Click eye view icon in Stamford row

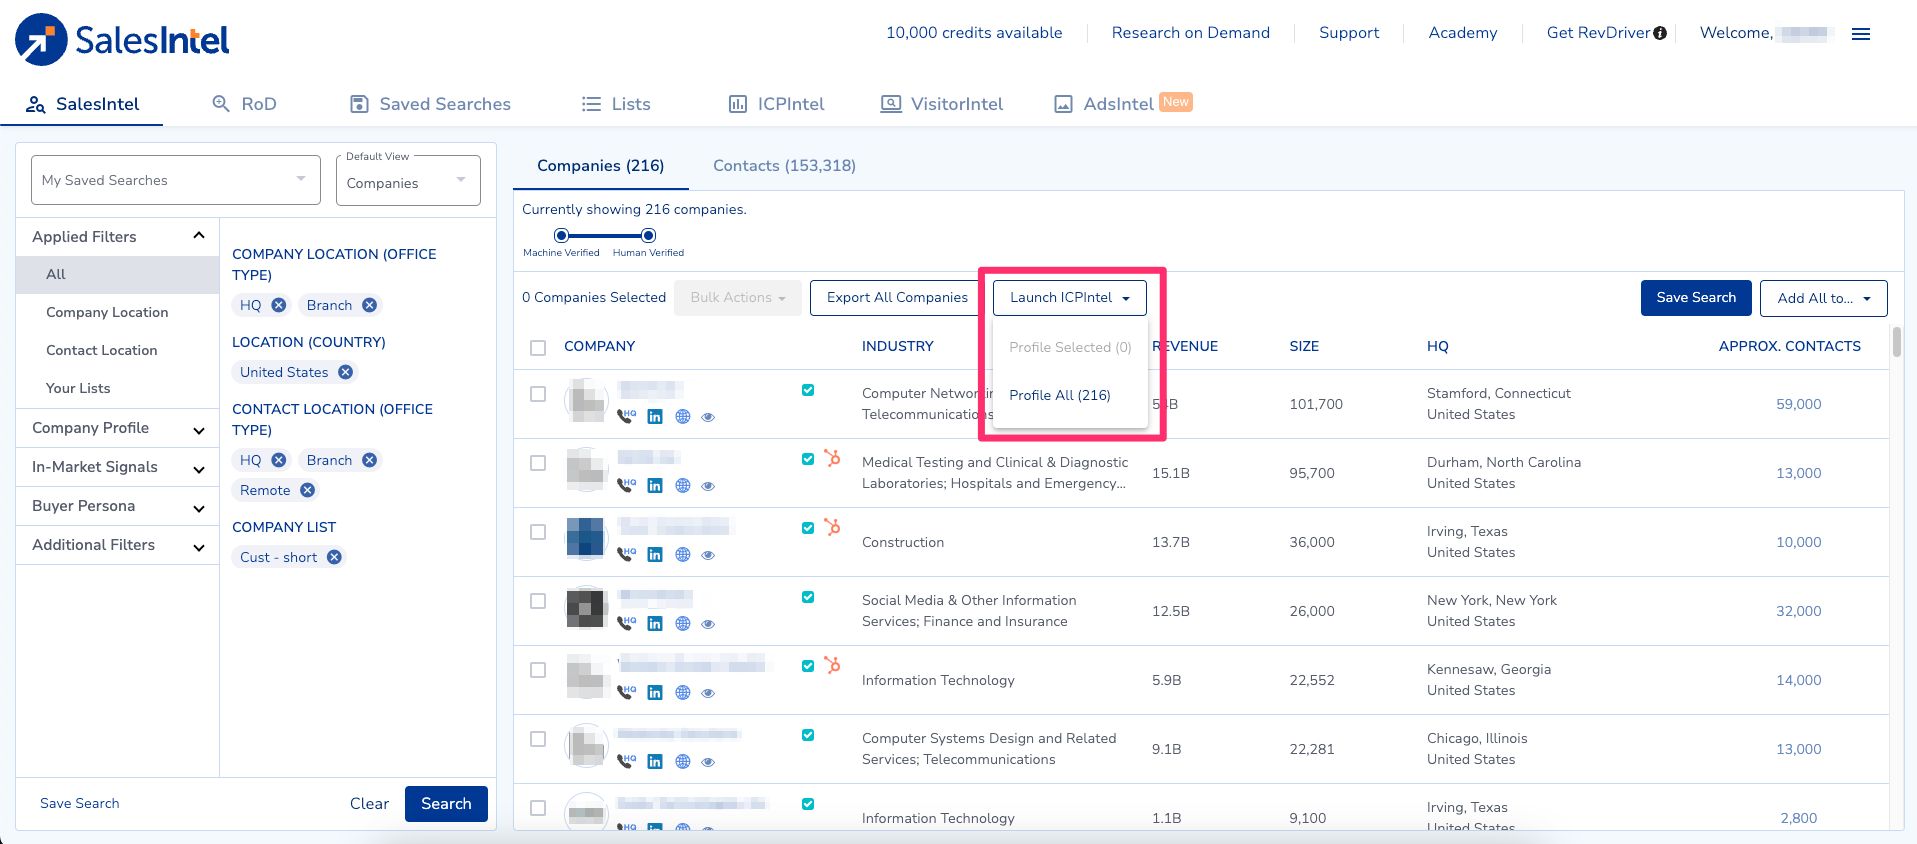pyautogui.click(x=708, y=418)
